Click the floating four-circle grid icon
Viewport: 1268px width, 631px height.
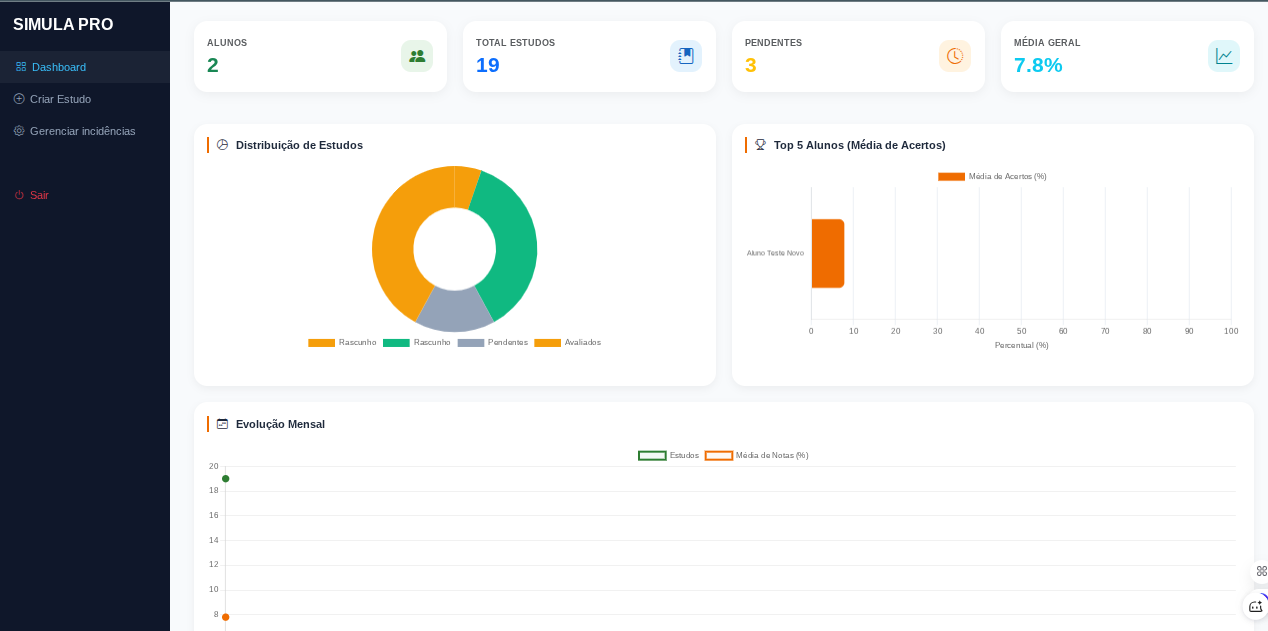click(x=1261, y=571)
